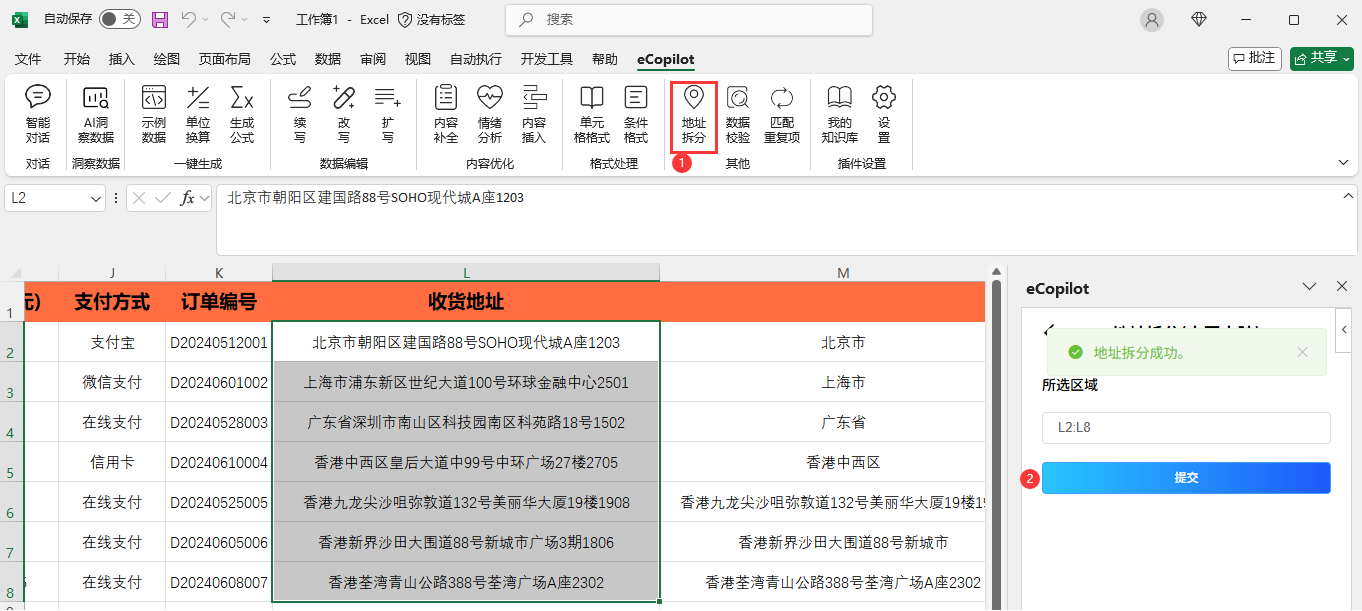This screenshot has width=1362, height=611.
Task: Collapse the ribbon using the chevron
Action: point(1343,162)
